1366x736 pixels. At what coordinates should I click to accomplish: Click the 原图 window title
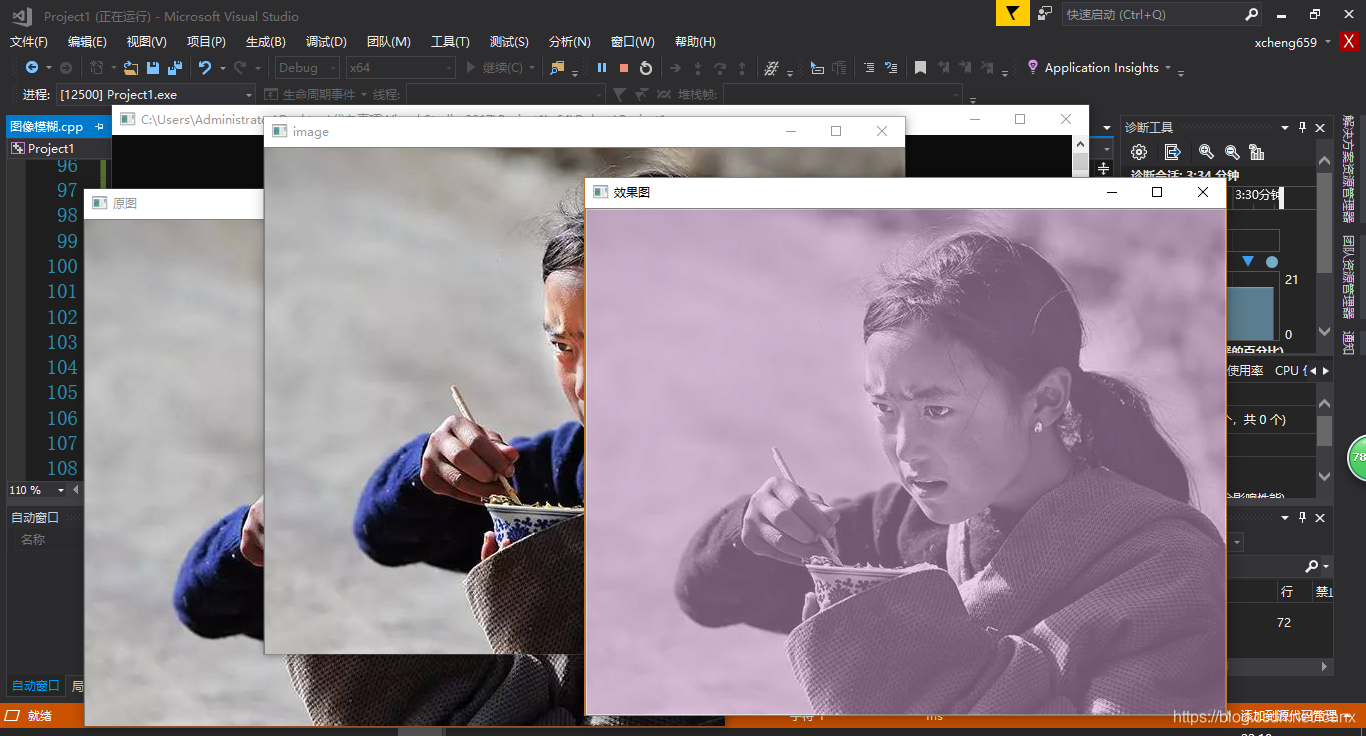[125, 203]
